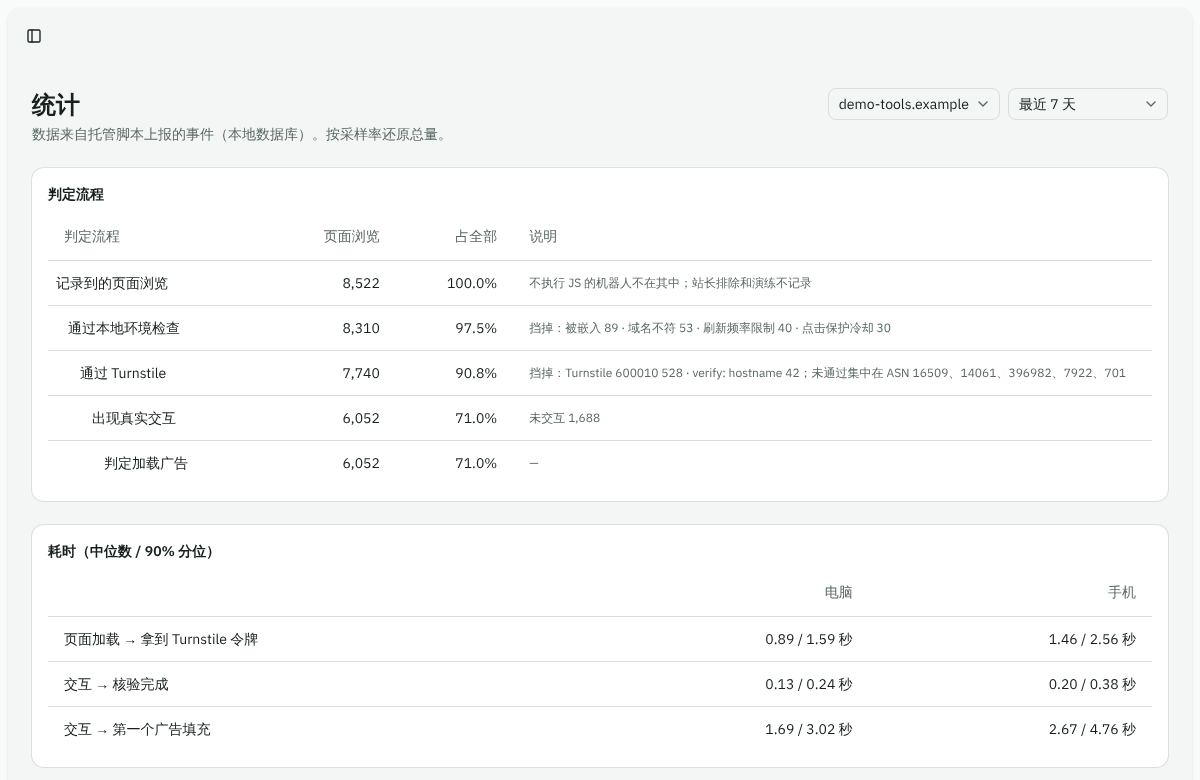Click the desktop value 1.69 / 3.02 秒
Screen dimensions: 1200x780
click(x=809, y=729)
